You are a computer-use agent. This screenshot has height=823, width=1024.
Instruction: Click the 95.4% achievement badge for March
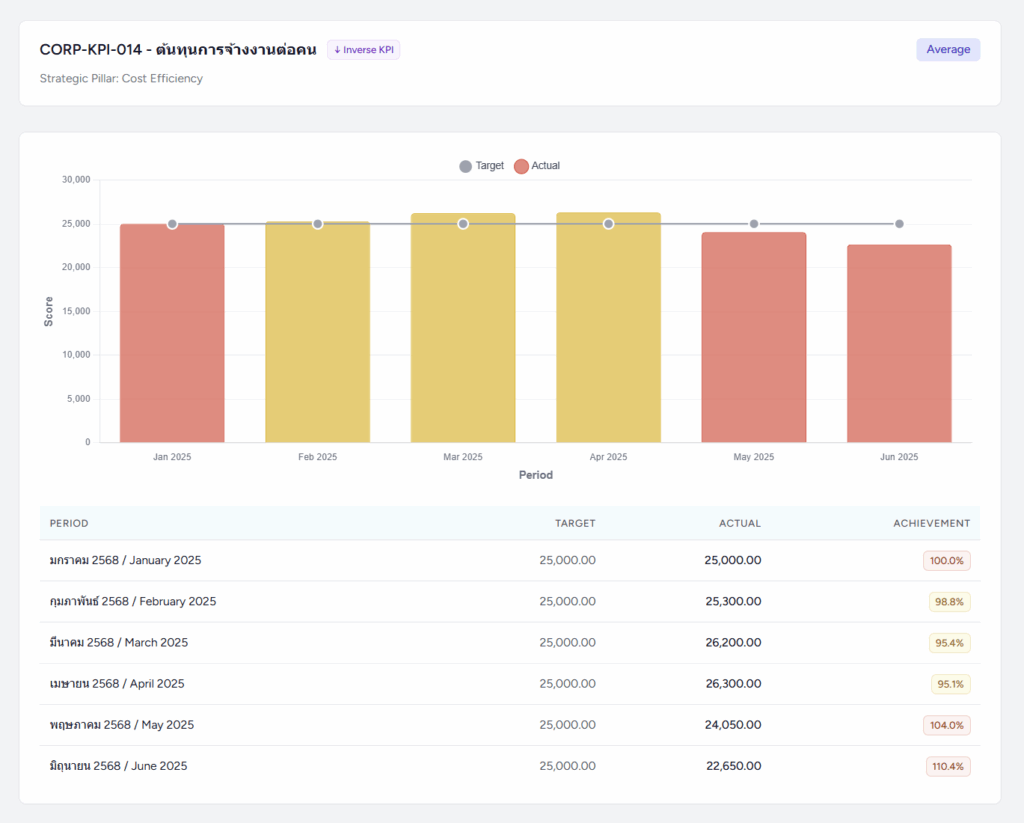coord(950,643)
